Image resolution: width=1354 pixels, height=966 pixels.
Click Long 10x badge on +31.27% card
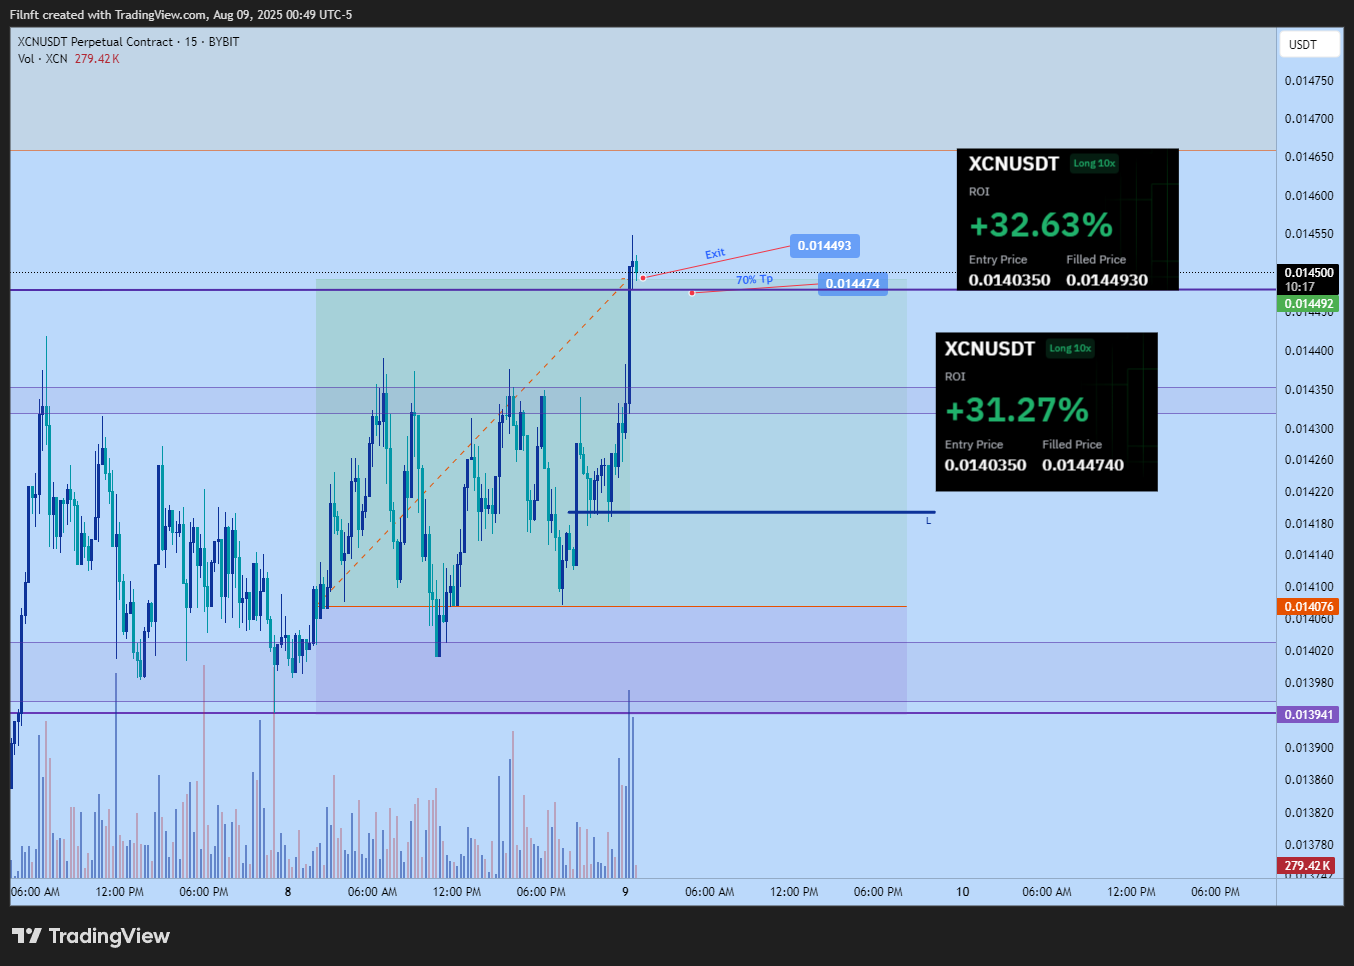click(1070, 349)
